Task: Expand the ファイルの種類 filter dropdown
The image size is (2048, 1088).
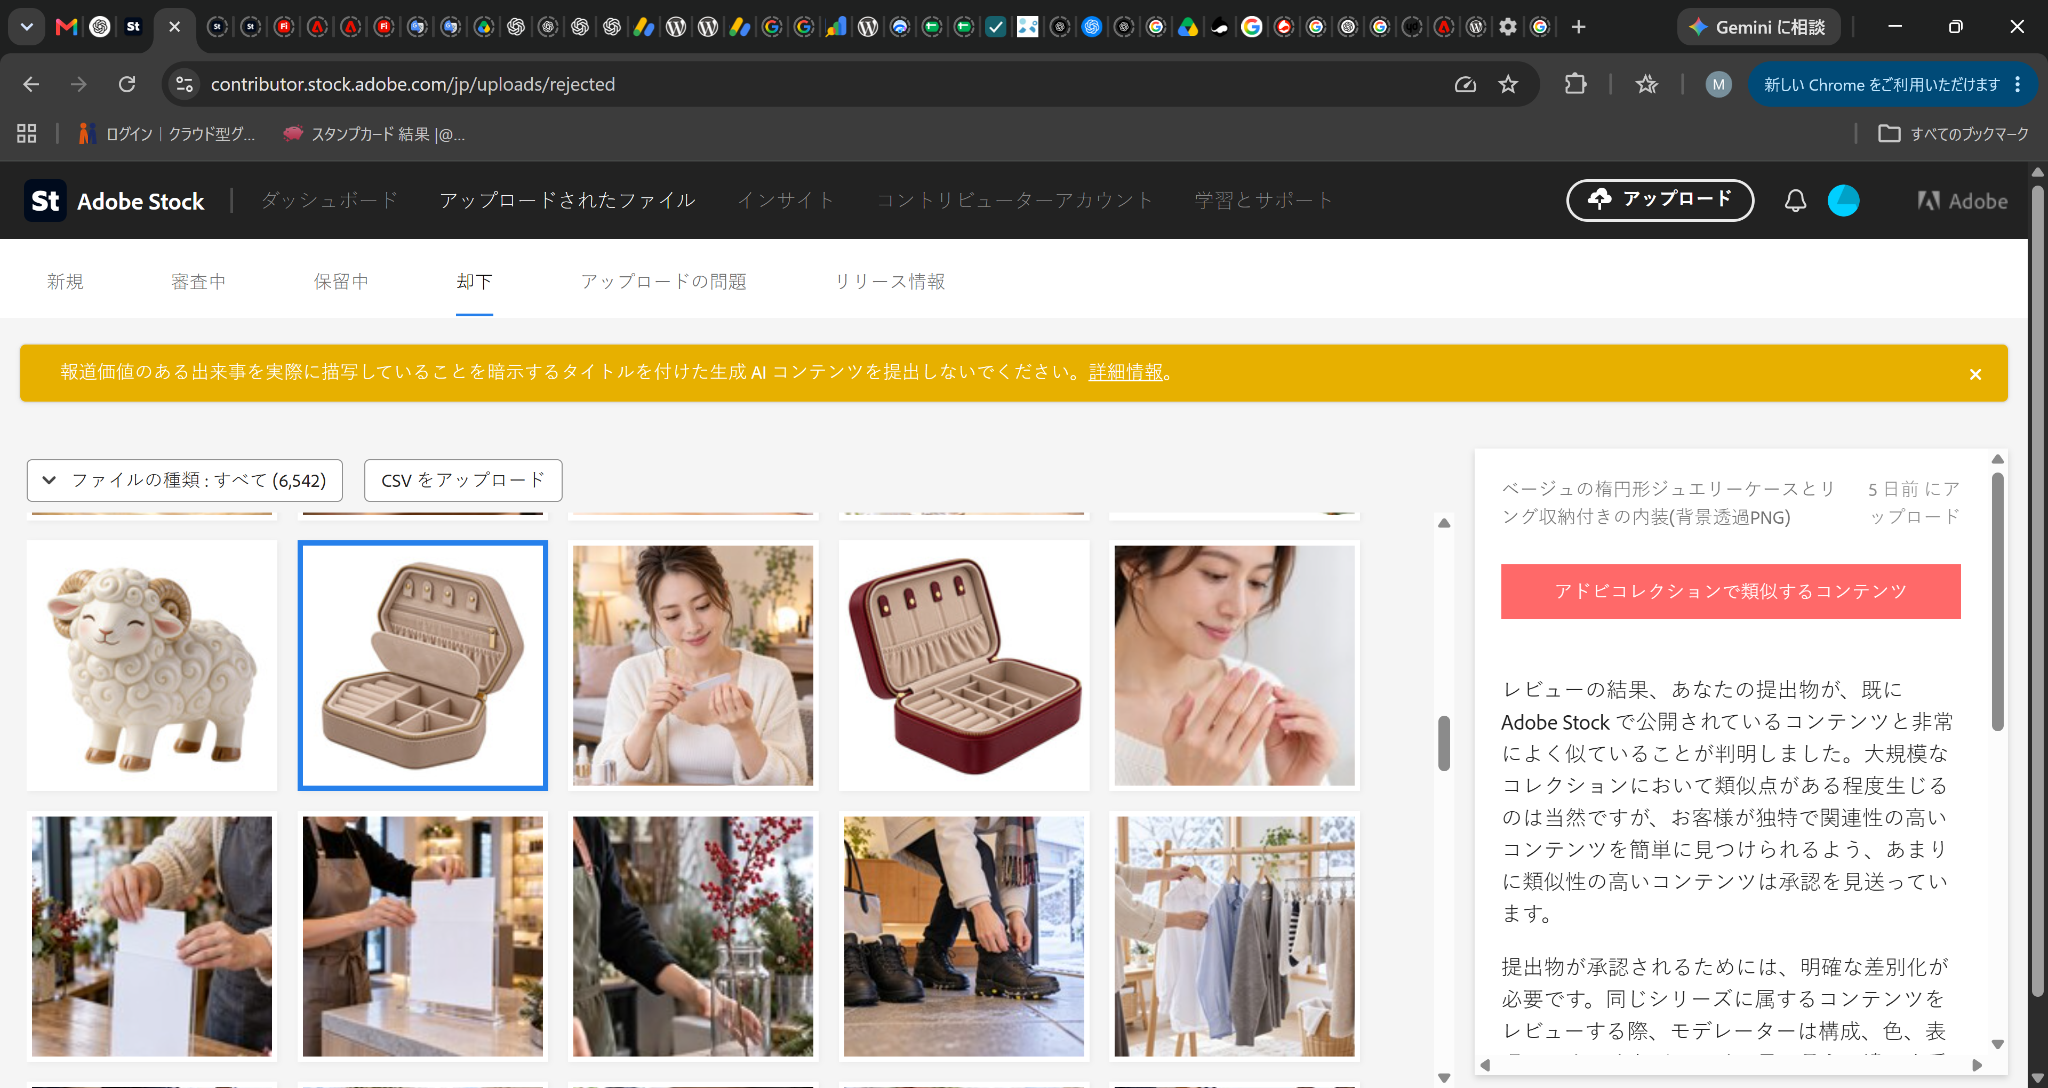Action: click(x=185, y=480)
